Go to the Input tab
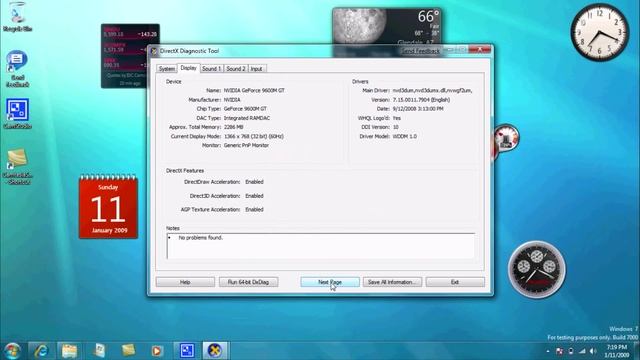The height and width of the screenshot is (360, 640). pyautogui.click(x=256, y=69)
